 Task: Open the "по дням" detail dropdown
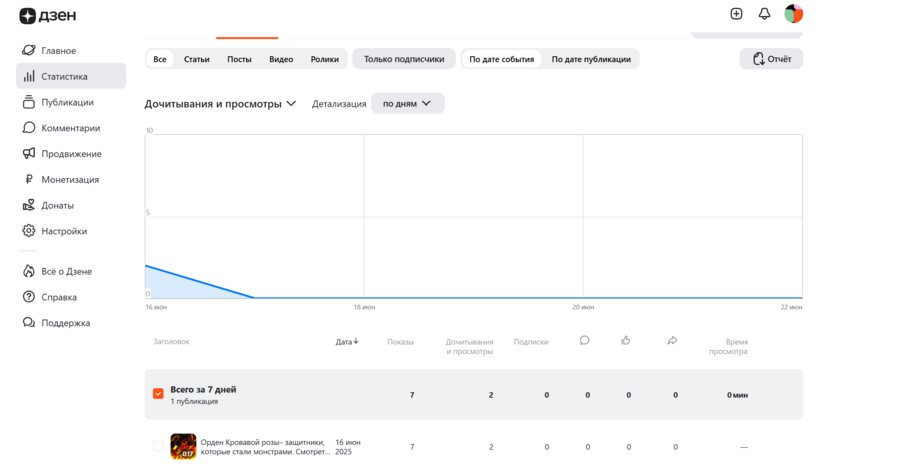(x=407, y=103)
